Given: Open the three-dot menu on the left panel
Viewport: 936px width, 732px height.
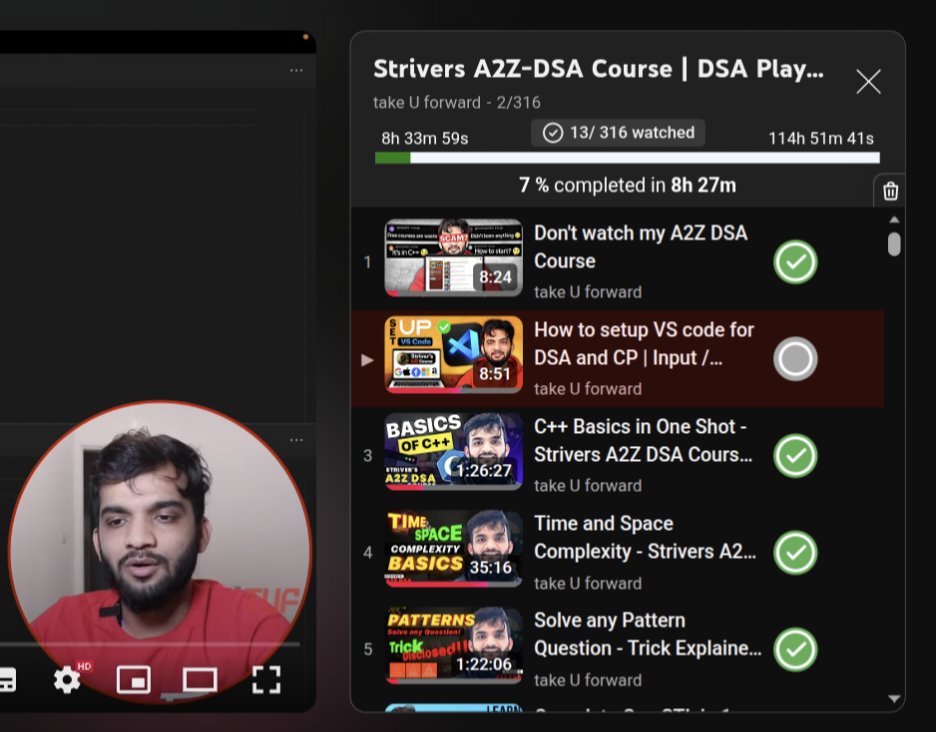Looking at the screenshot, I should (295, 440).
